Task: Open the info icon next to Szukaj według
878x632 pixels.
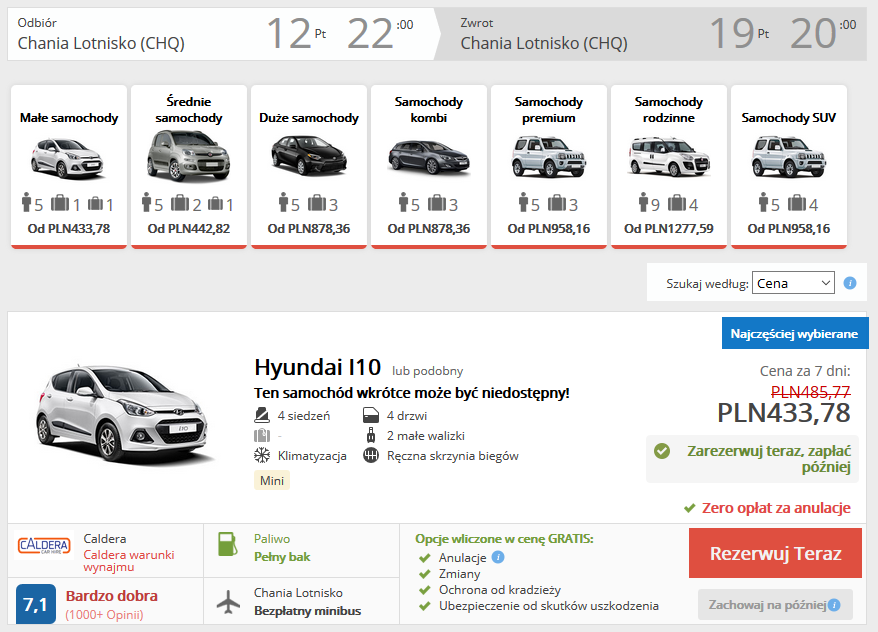Action: 849,283
